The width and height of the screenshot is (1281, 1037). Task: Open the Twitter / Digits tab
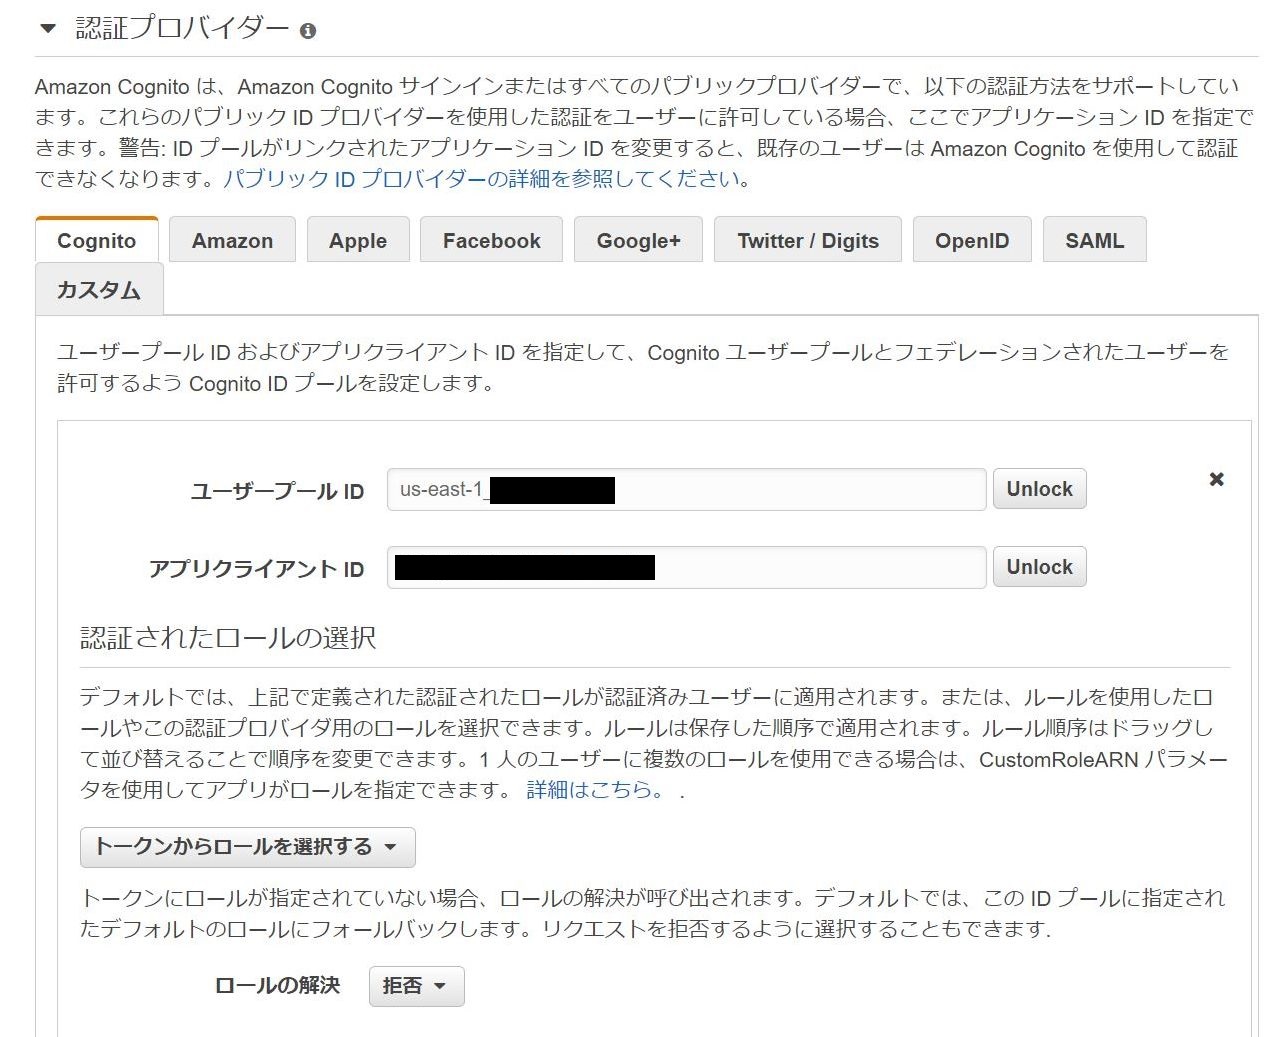pos(807,241)
